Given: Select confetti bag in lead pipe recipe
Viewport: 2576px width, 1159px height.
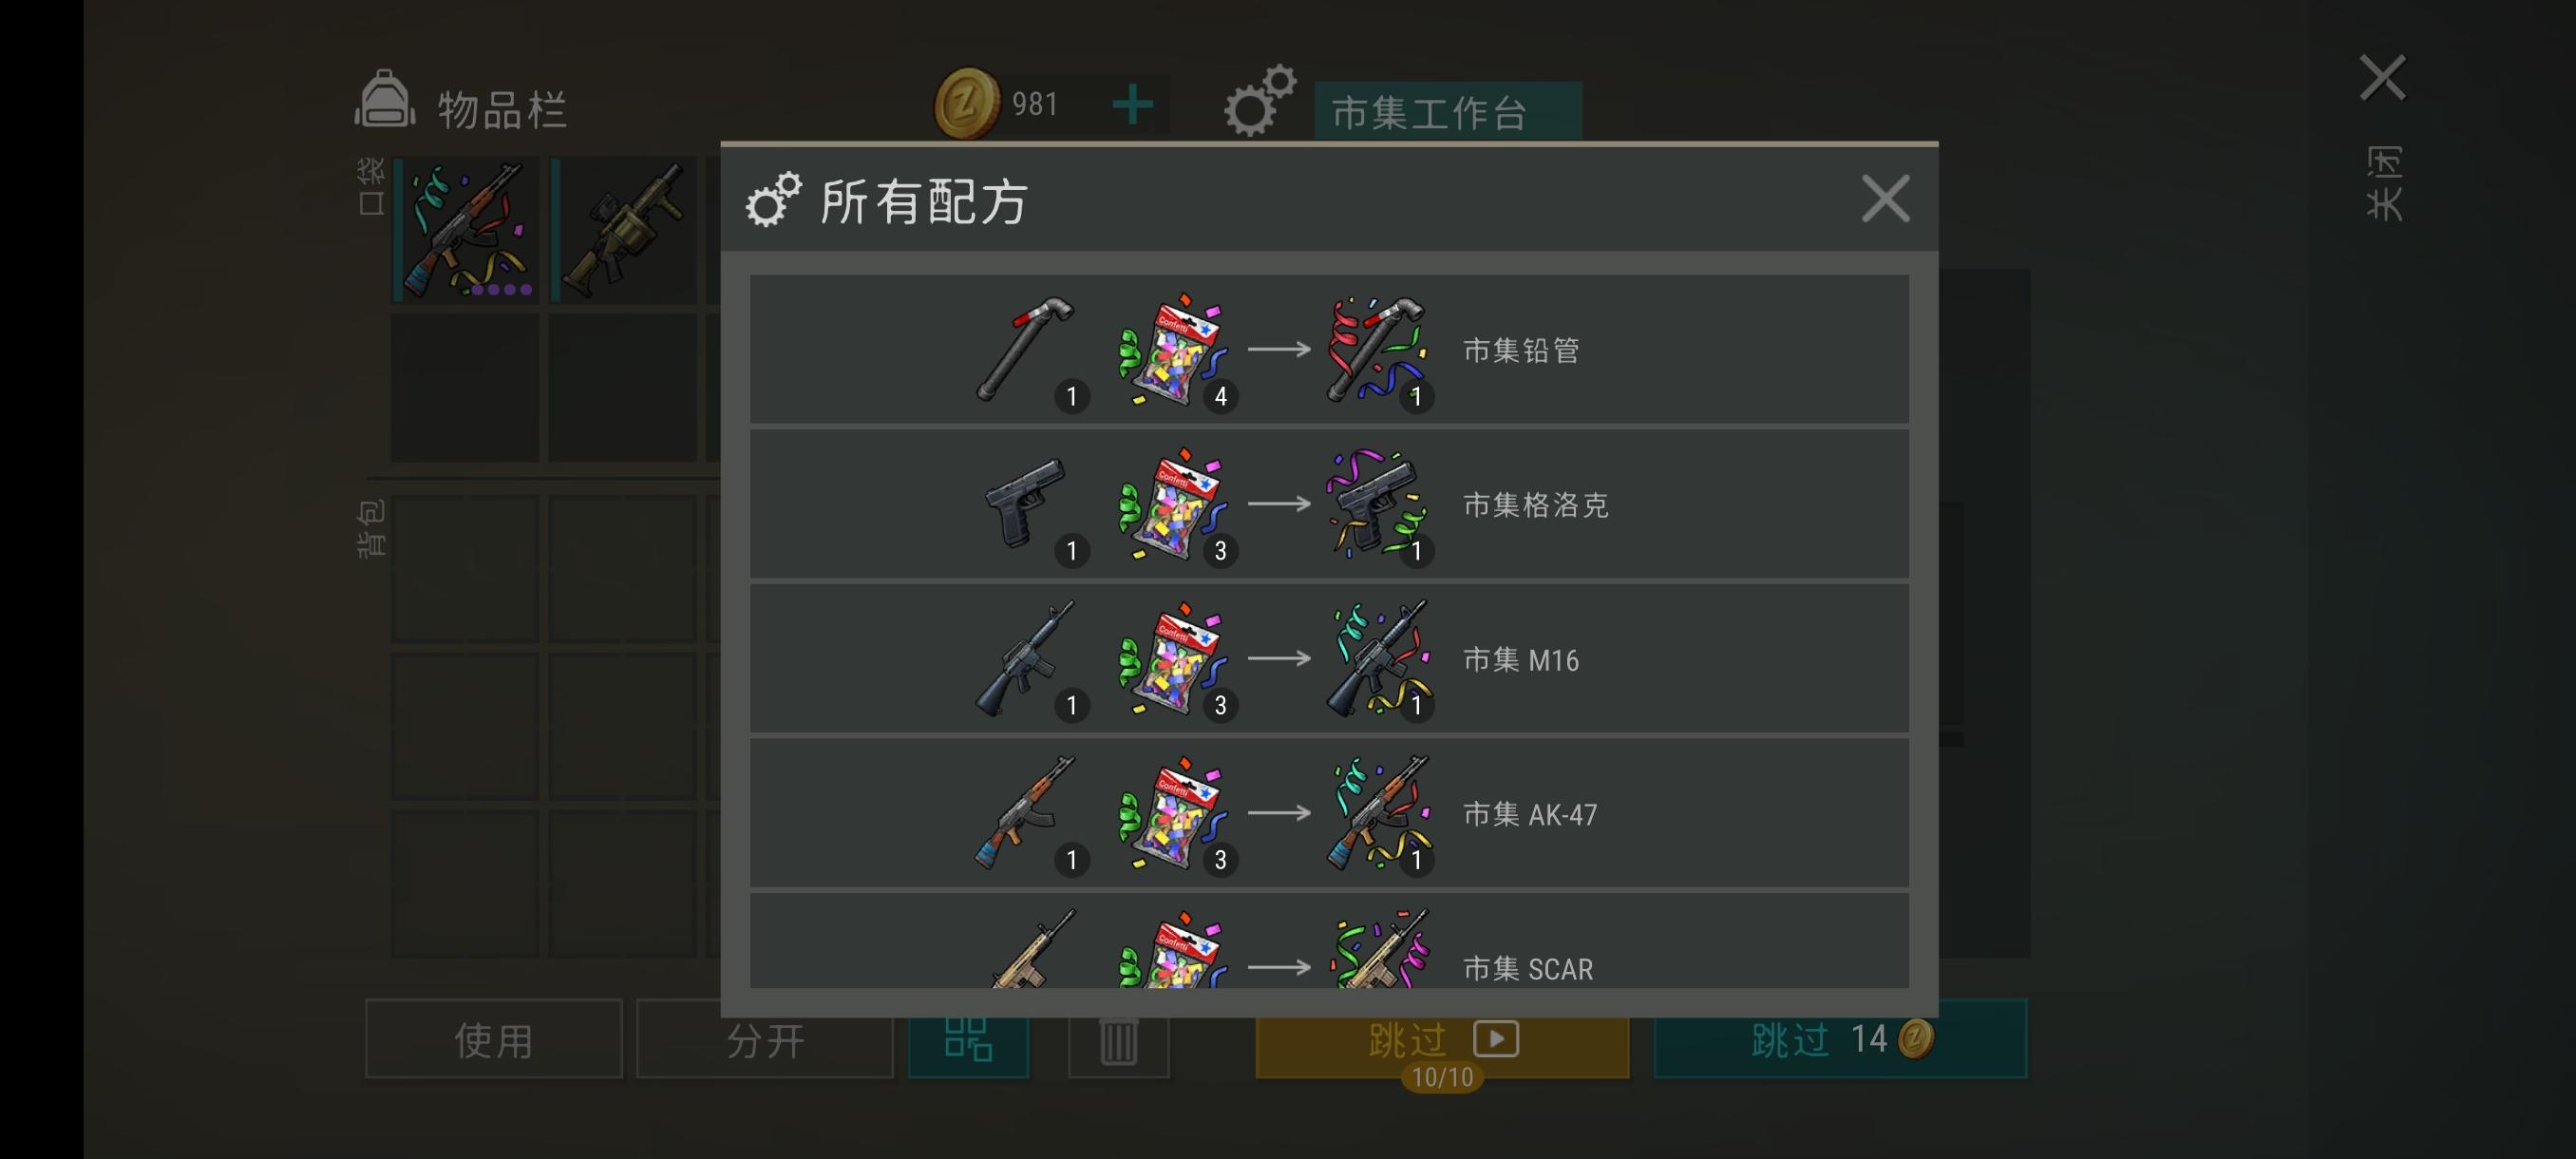Looking at the screenshot, I should (1173, 349).
